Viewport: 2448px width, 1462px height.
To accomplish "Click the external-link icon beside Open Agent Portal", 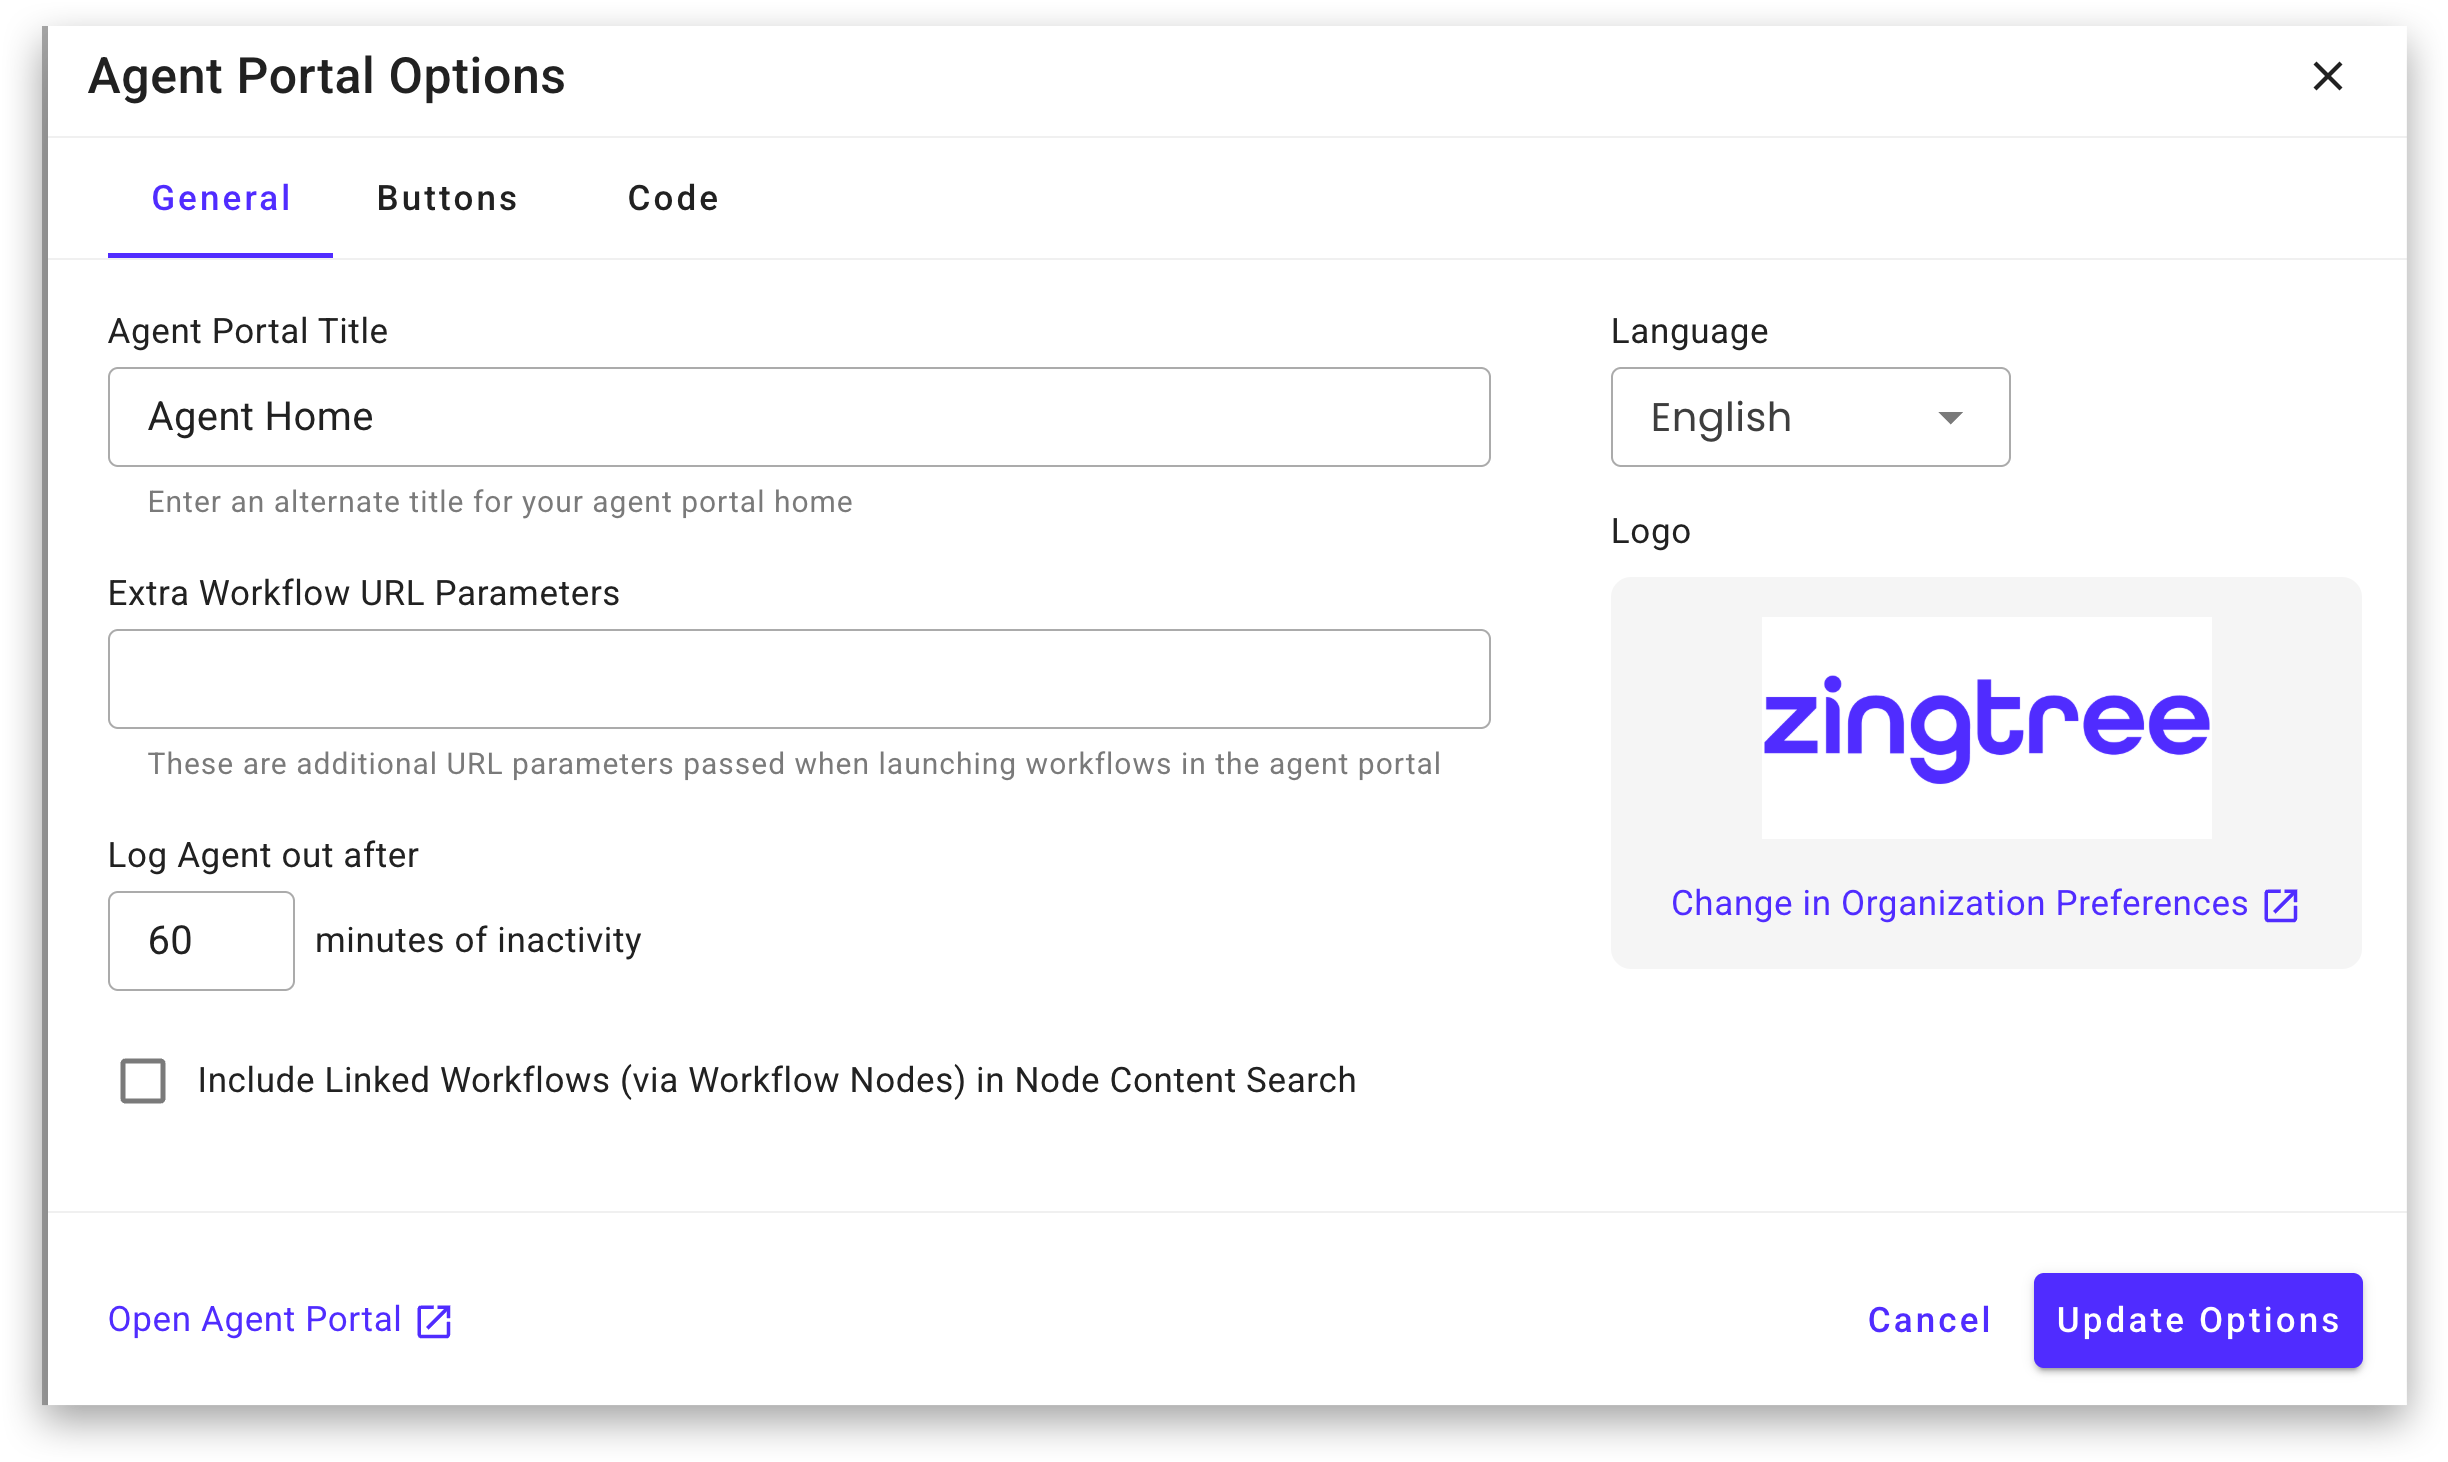I will pyautogui.click(x=434, y=1321).
